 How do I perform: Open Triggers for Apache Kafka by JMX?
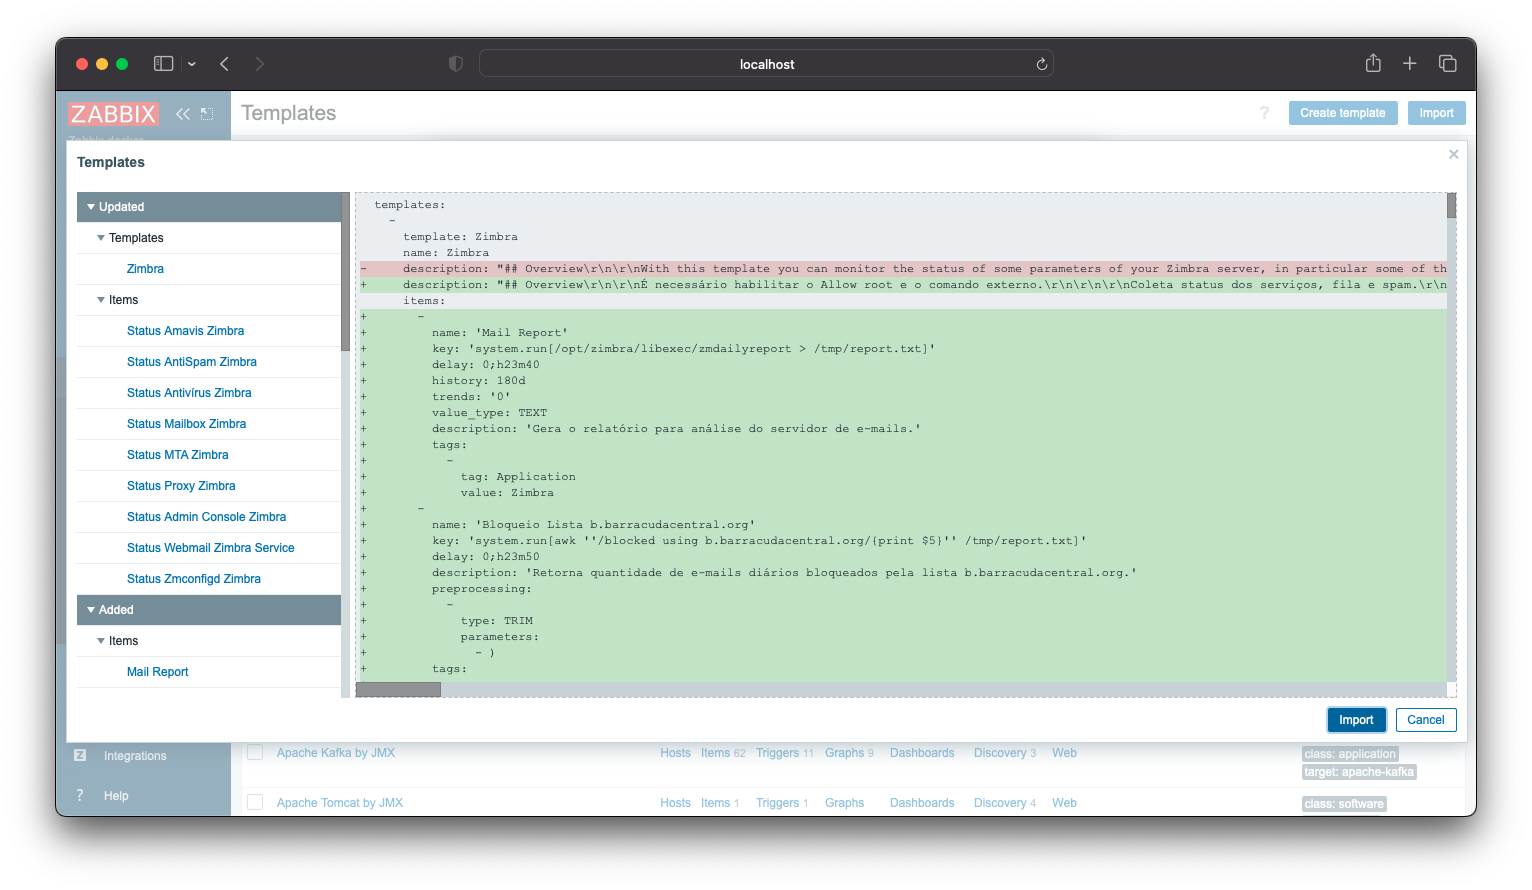777,752
